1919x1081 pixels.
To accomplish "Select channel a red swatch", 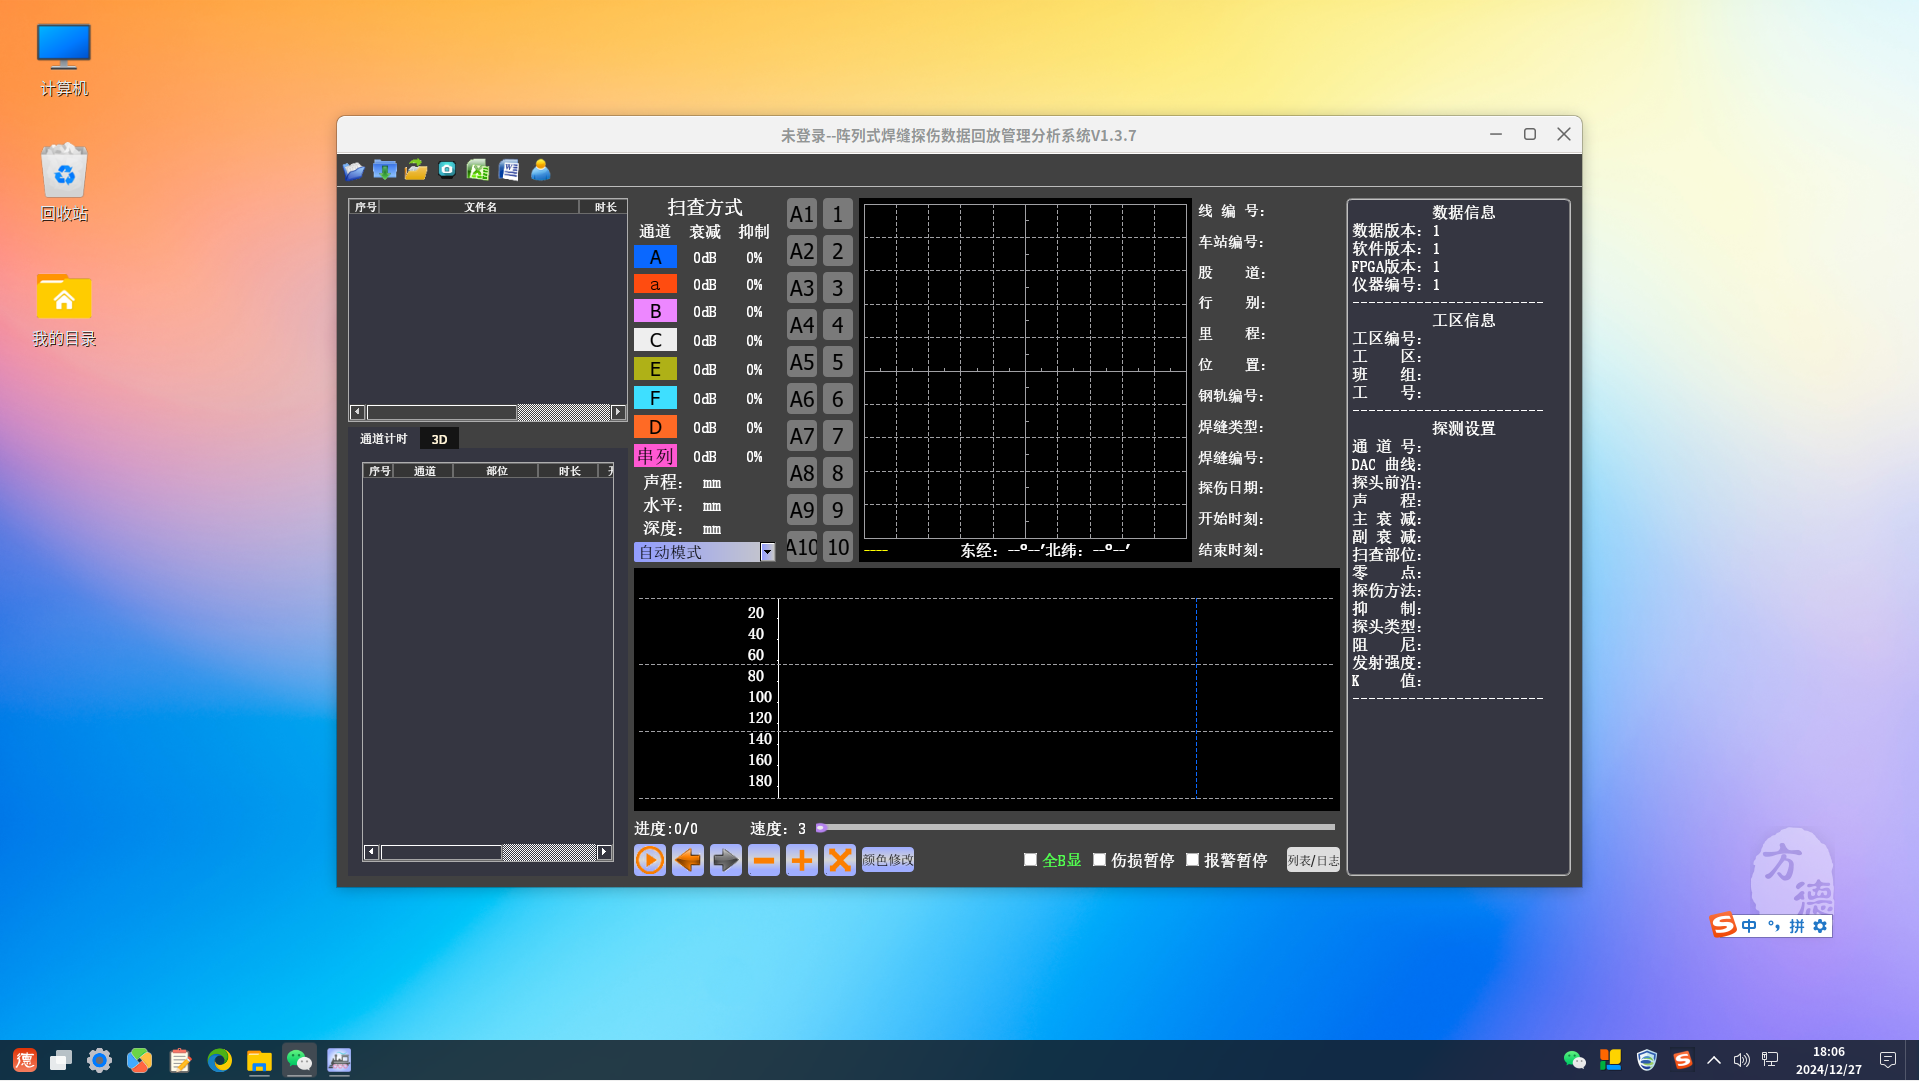I will (655, 285).
